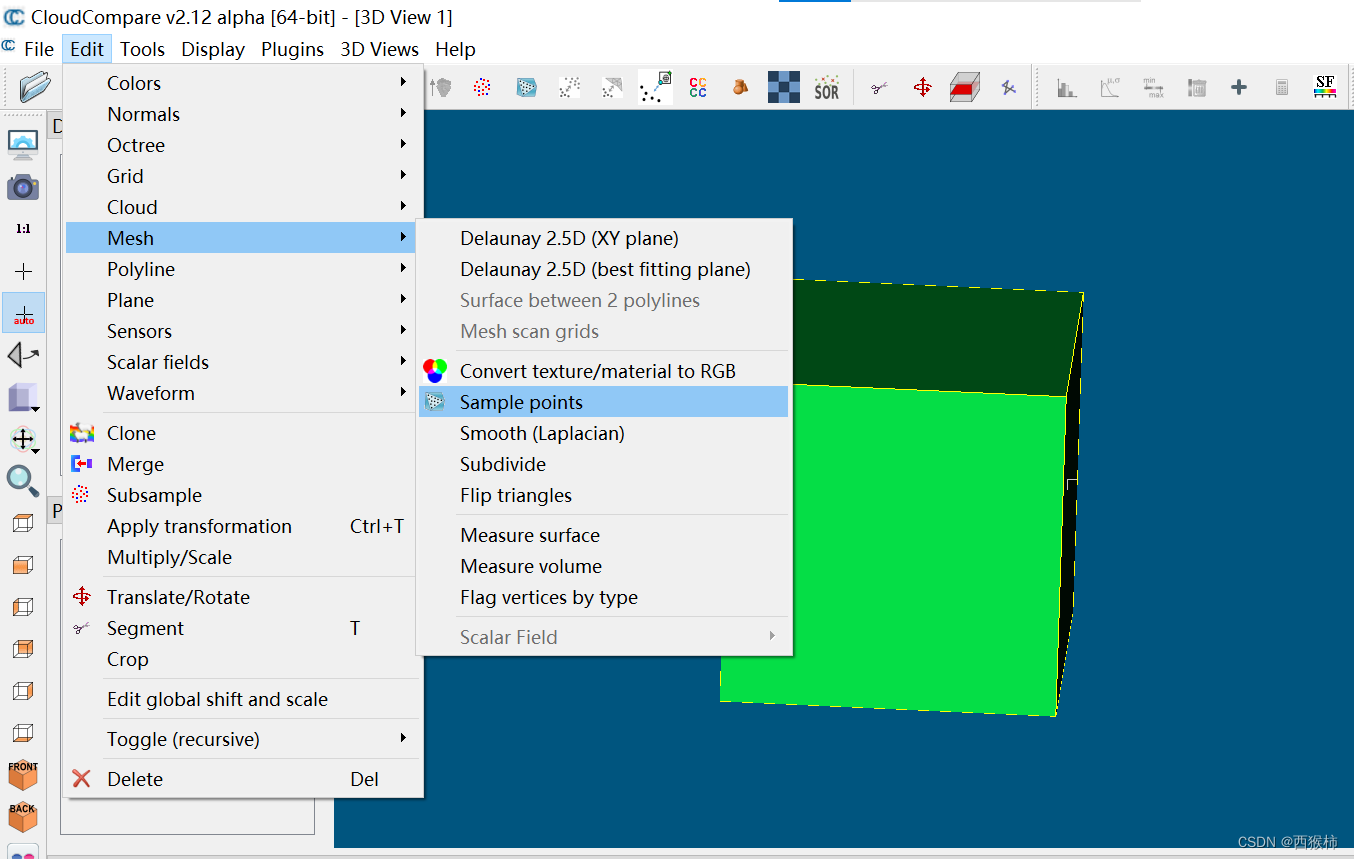Click the subsample red-dots toolbar icon

[482, 88]
